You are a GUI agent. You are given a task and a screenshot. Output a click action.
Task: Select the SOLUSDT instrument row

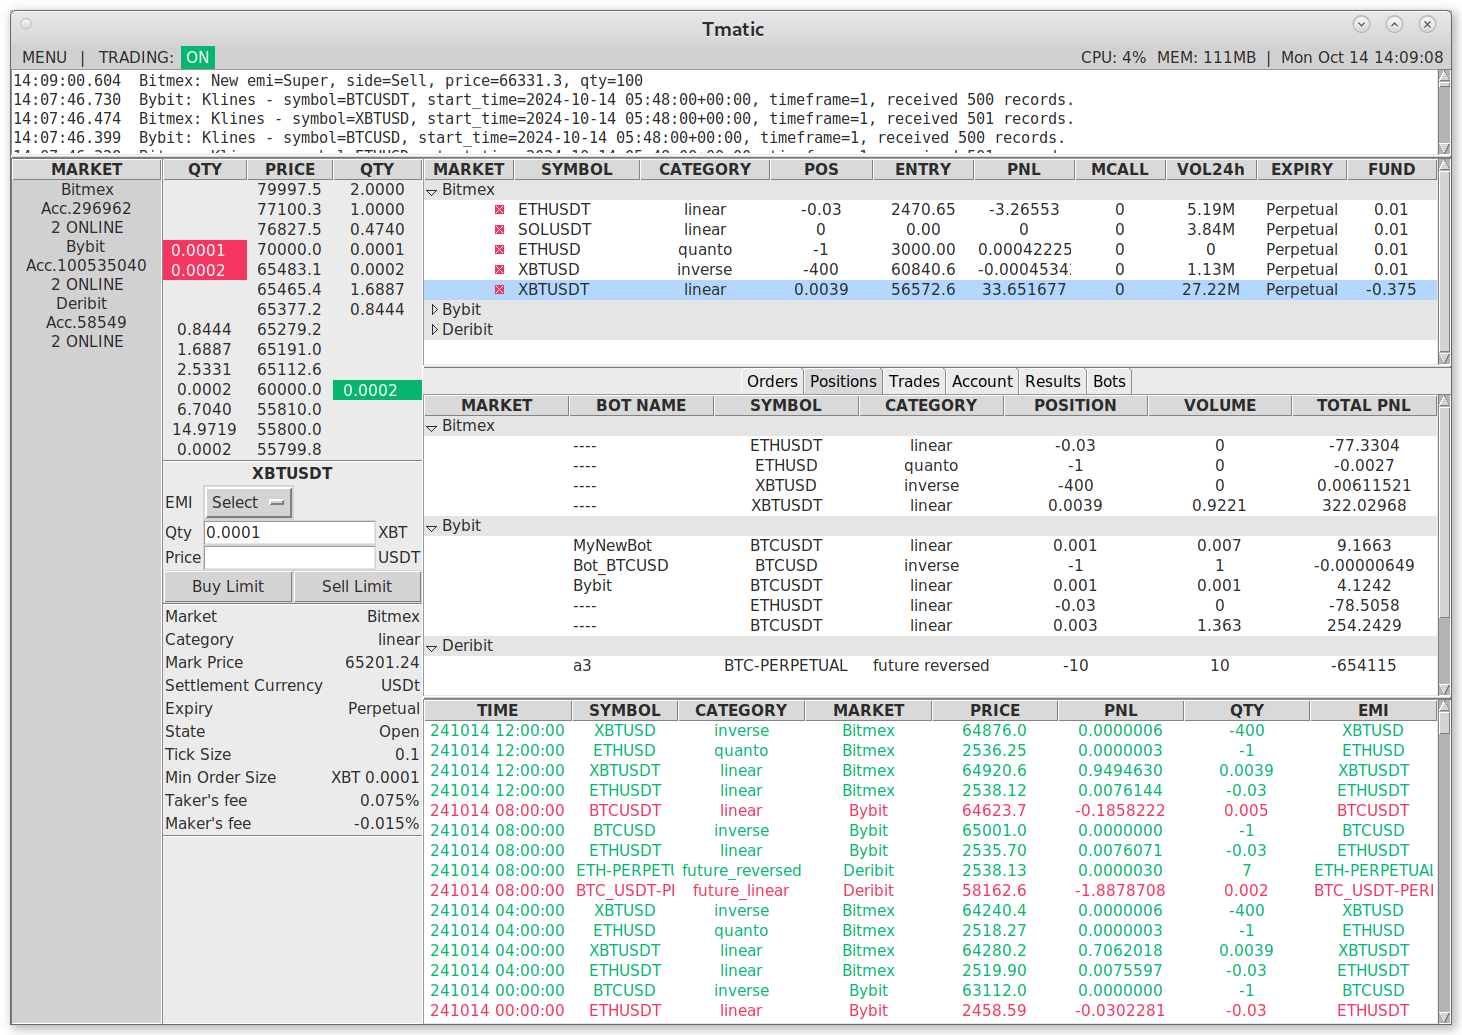[930, 230]
